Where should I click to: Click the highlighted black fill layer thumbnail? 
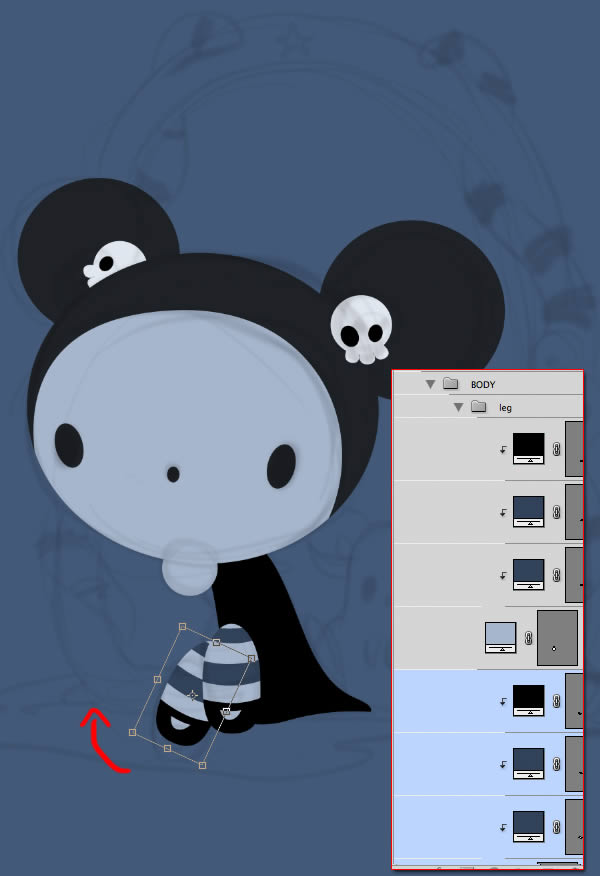[x=528, y=701]
